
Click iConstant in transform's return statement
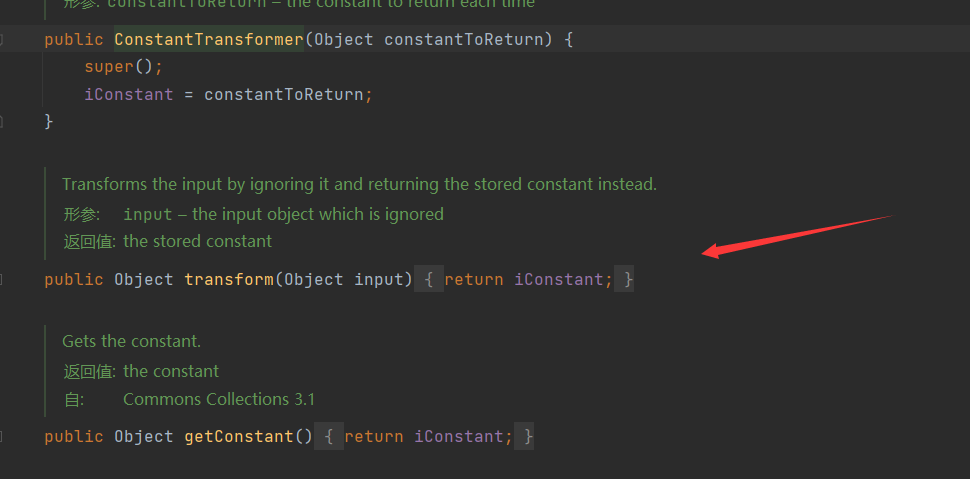point(558,280)
